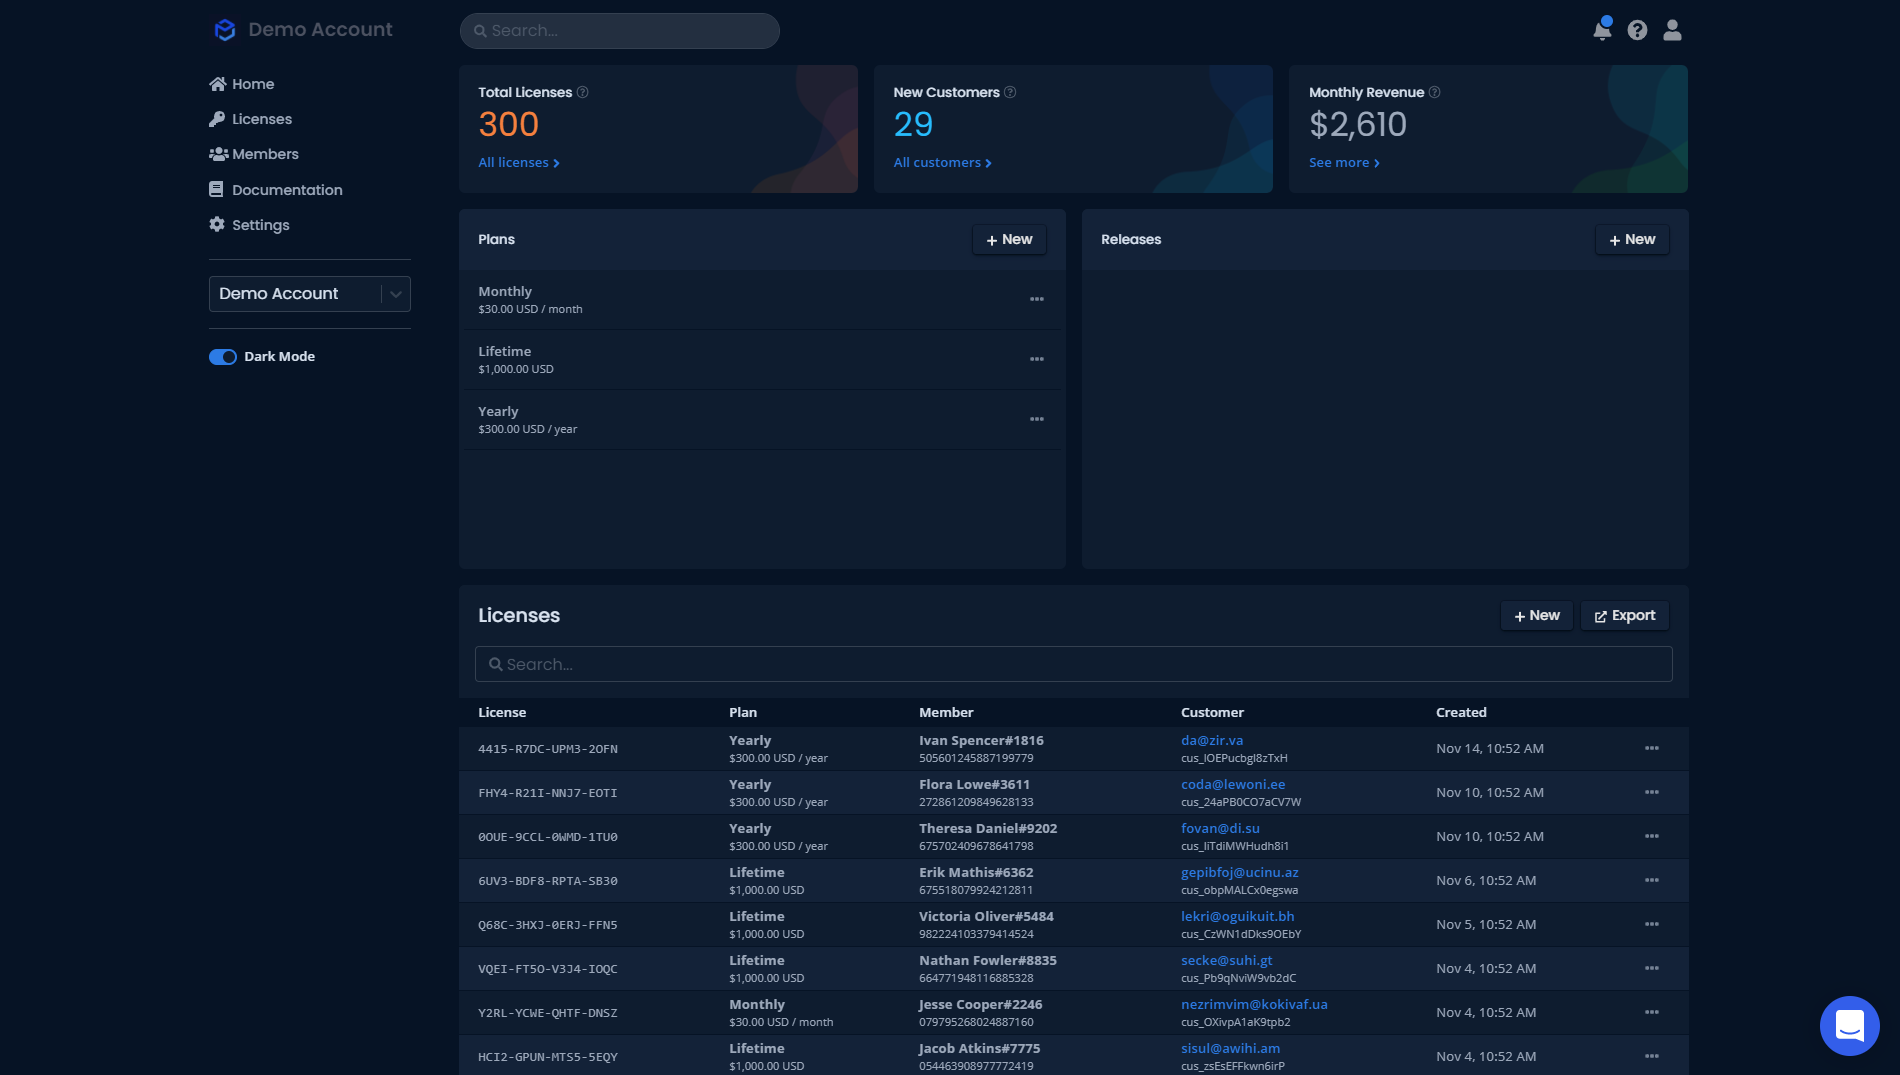1900x1075 pixels.
Task: Open options menu for Lifetime plan
Action: pos(1037,359)
